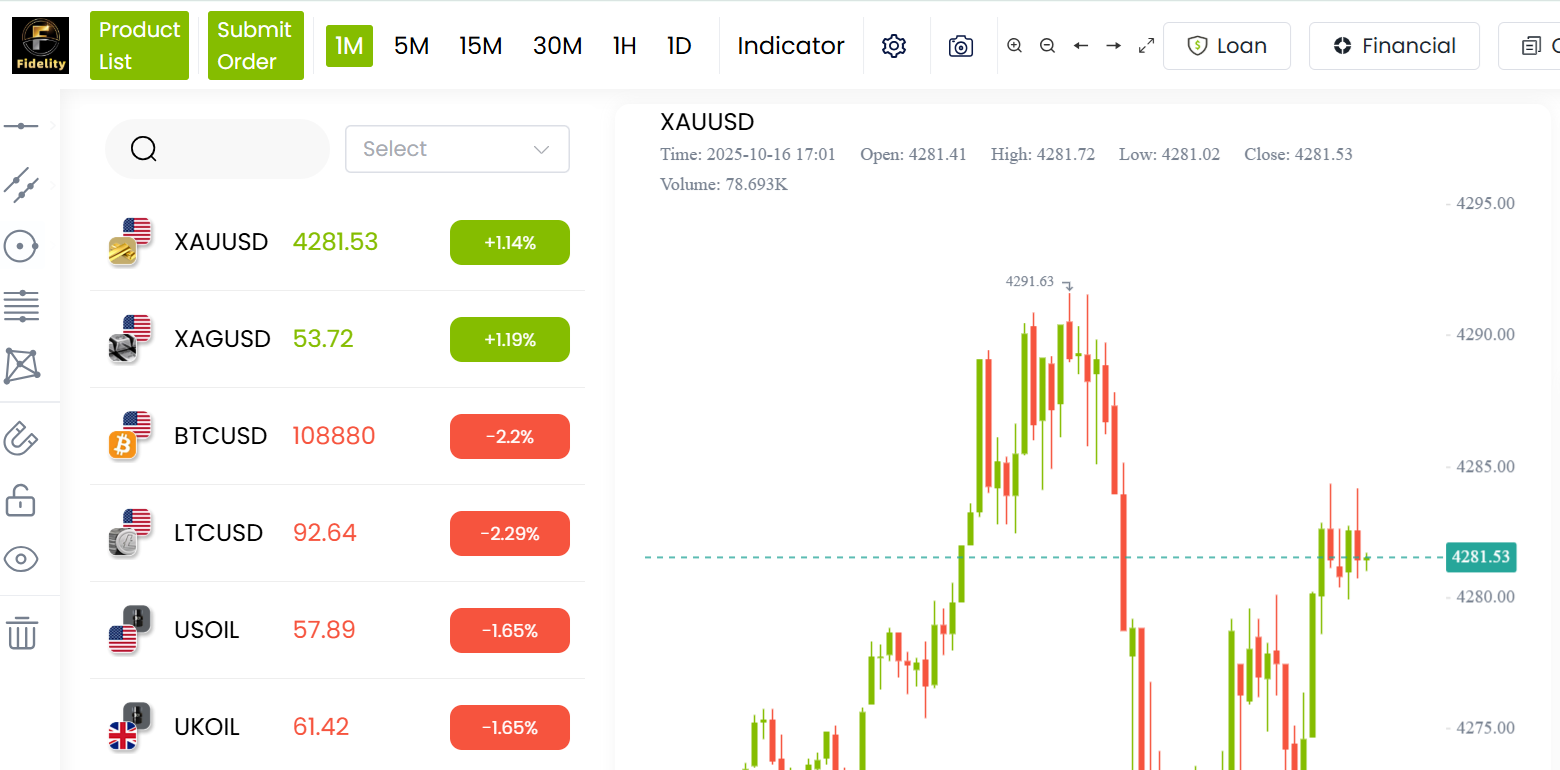1560x770 pixels.
Task: Select the network polygon drawing tool
Action: click(x=21, y=366)
